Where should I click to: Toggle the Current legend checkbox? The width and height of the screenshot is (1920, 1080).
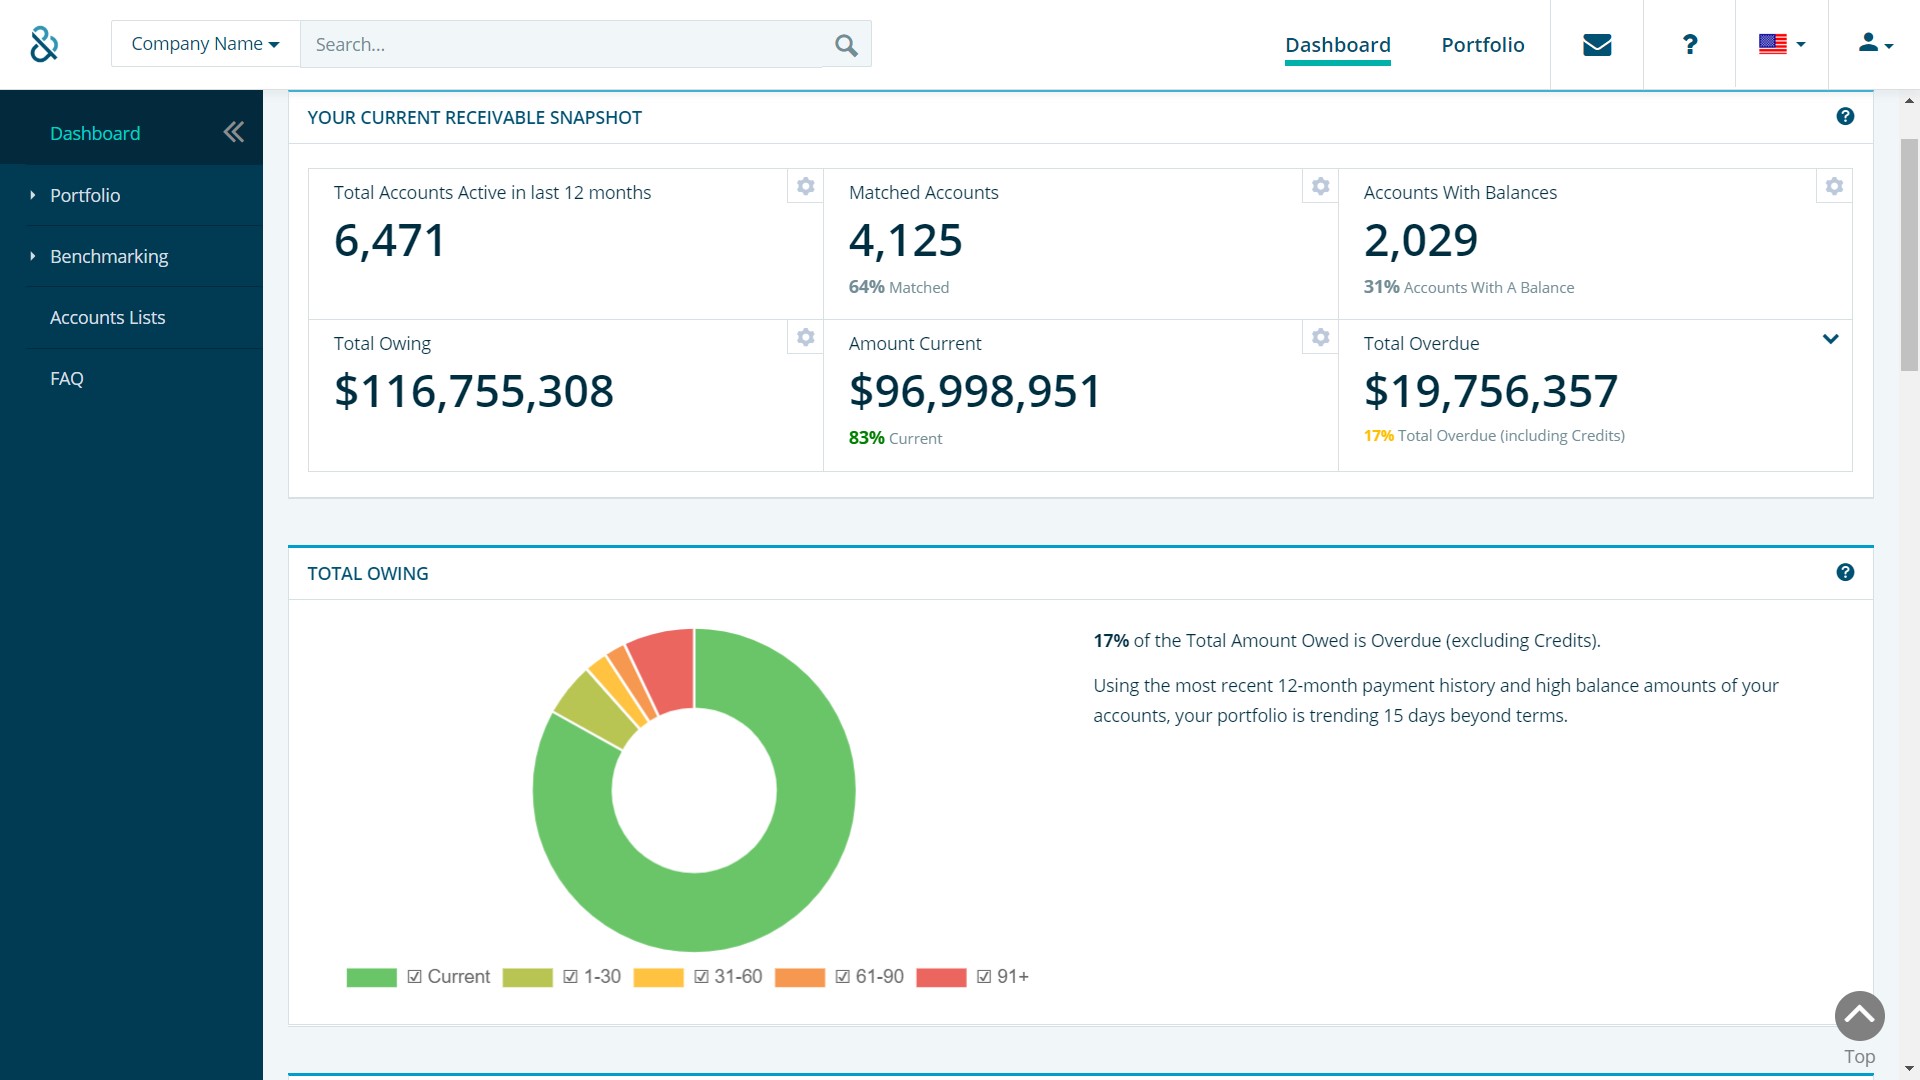pos(415,977)
